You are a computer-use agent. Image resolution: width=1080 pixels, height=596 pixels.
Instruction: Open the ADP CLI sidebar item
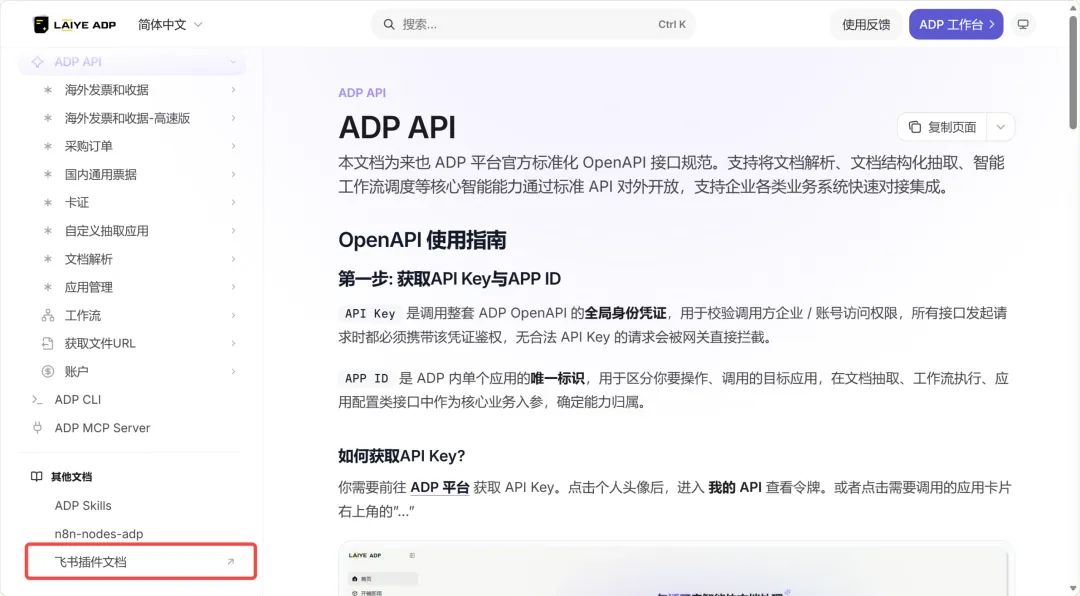coord(132,400)
